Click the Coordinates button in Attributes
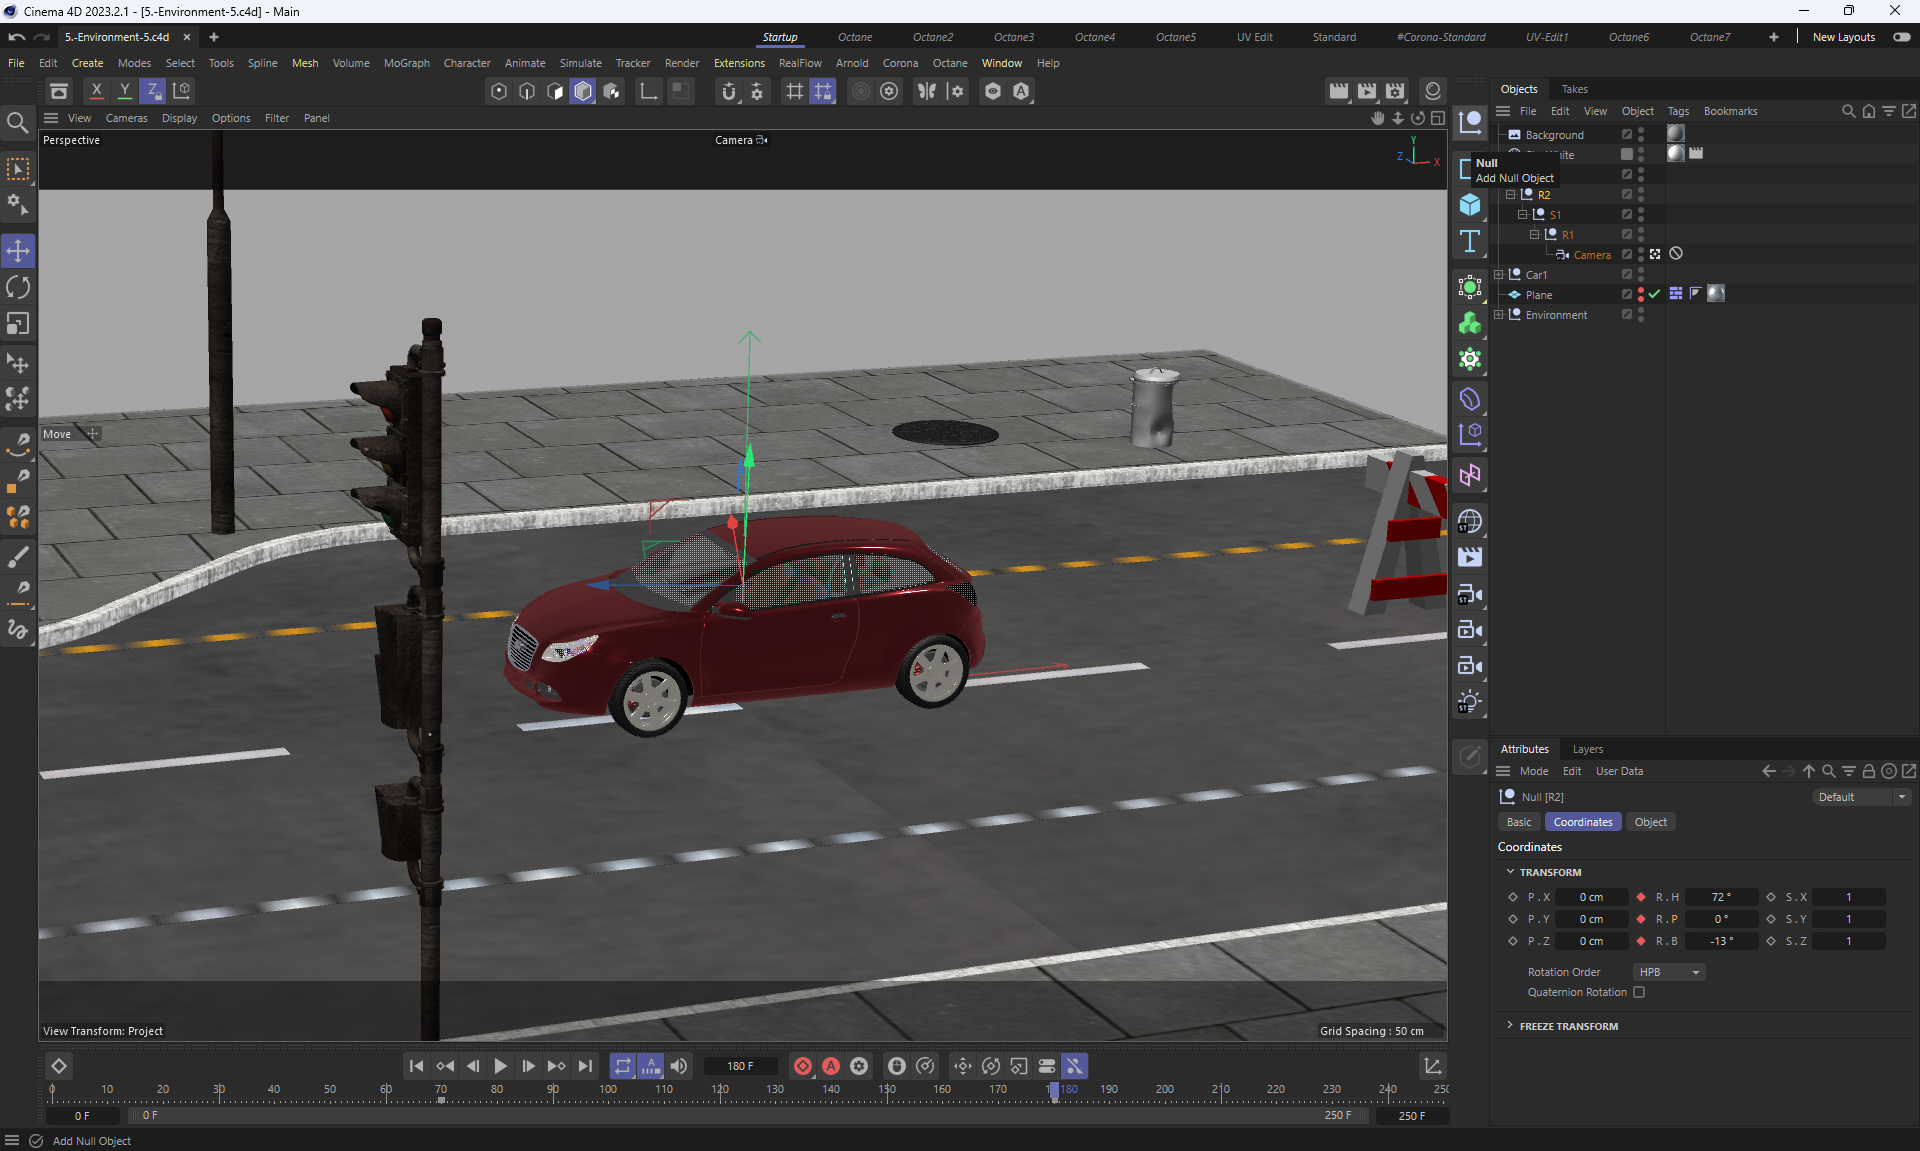This screenshot has height=1151, width=1920. (x=1583, y=822)
